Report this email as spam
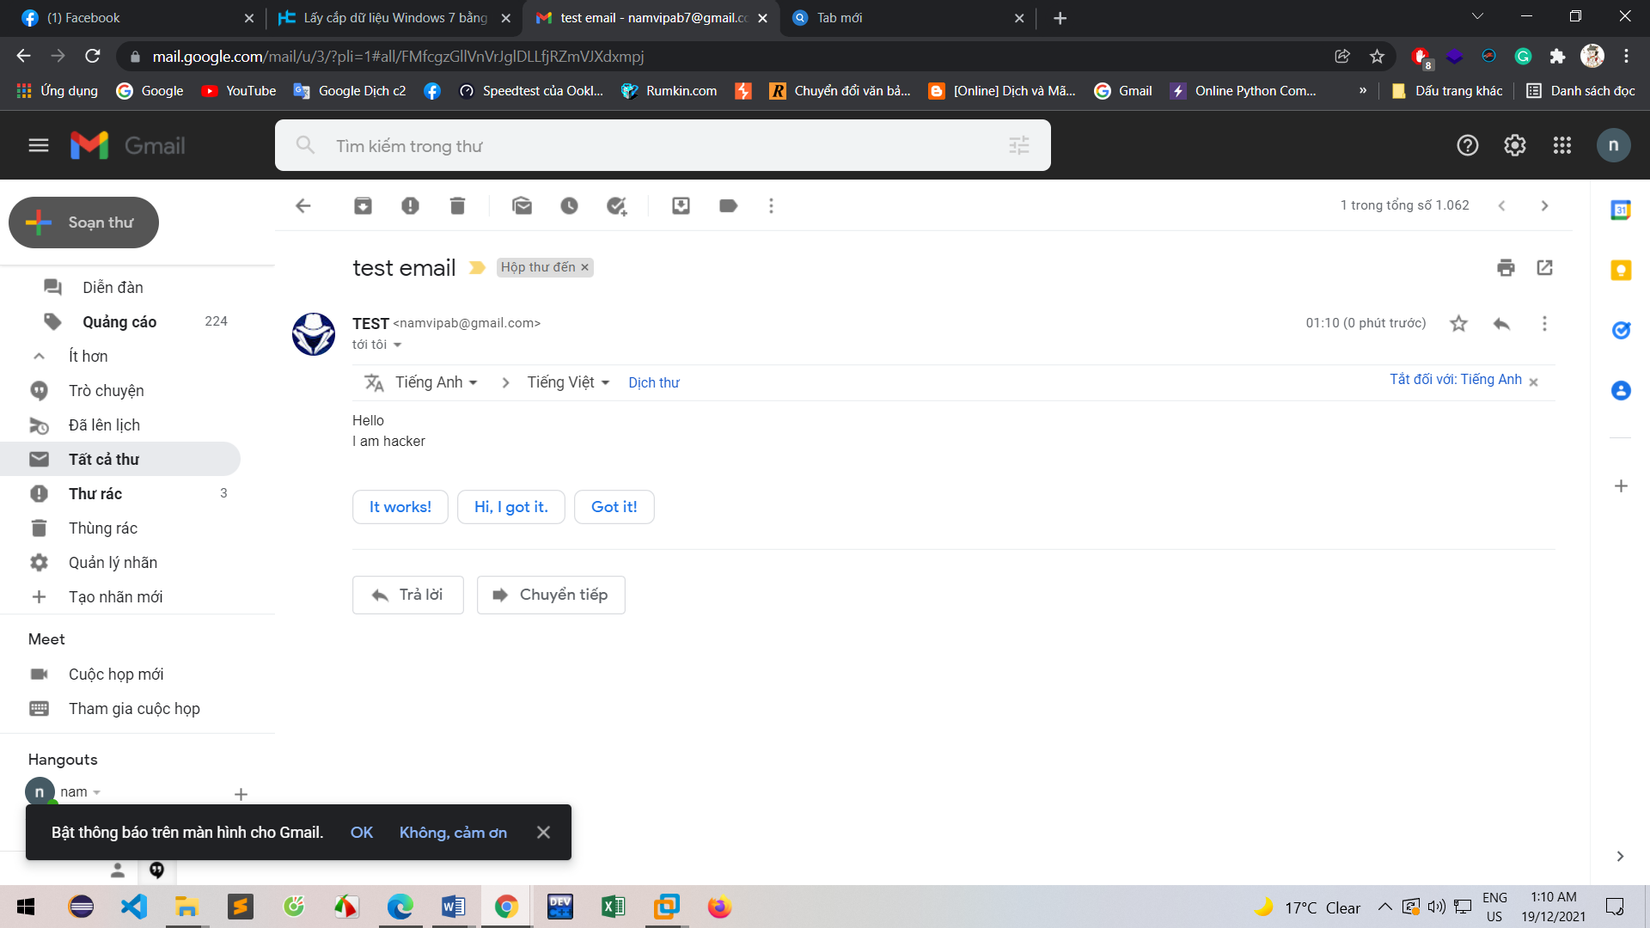 click(x=410, y=205)
